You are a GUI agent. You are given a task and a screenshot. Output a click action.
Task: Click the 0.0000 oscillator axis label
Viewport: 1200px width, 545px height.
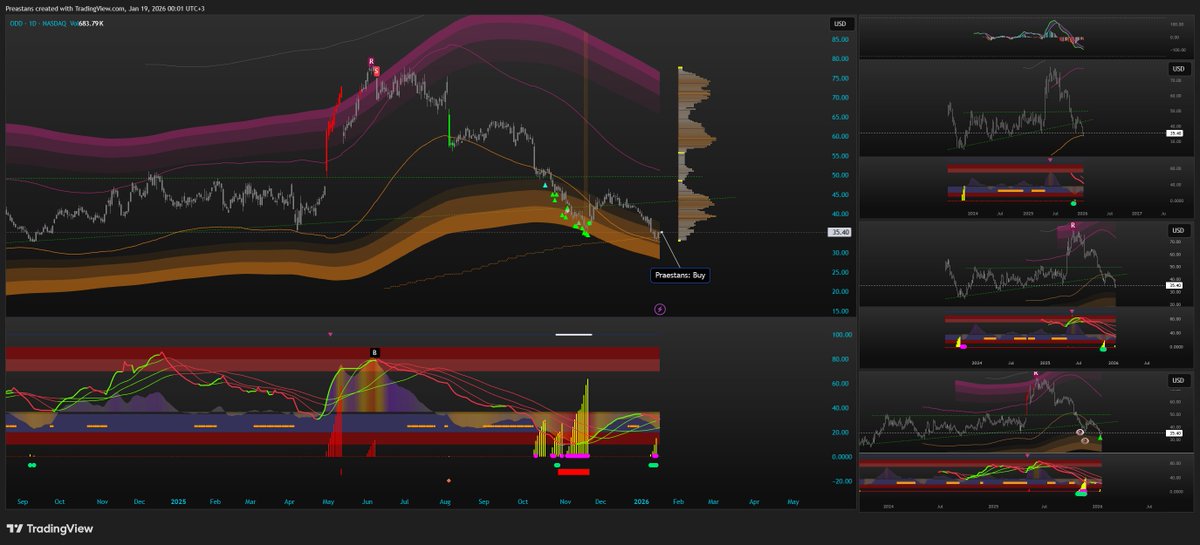[841, 456]
